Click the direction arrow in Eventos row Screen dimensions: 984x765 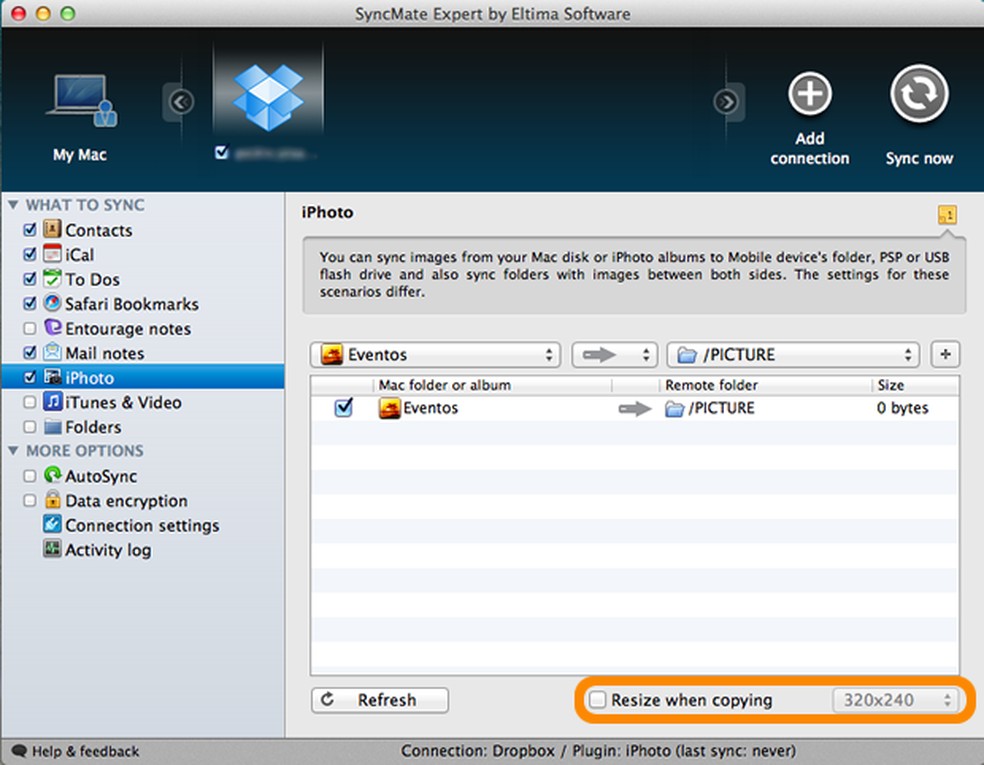[635, 409]
